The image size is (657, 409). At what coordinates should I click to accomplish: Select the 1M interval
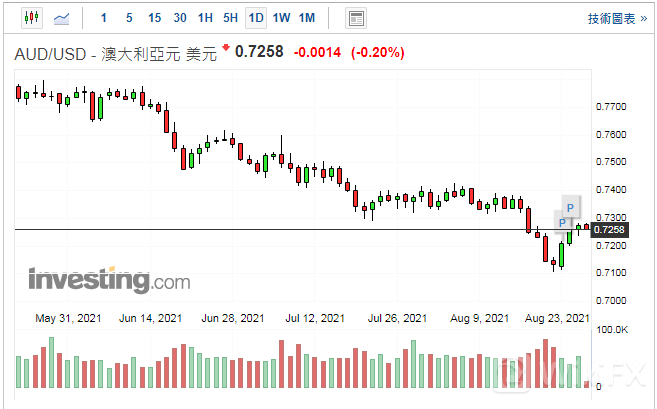coord(307,18)
